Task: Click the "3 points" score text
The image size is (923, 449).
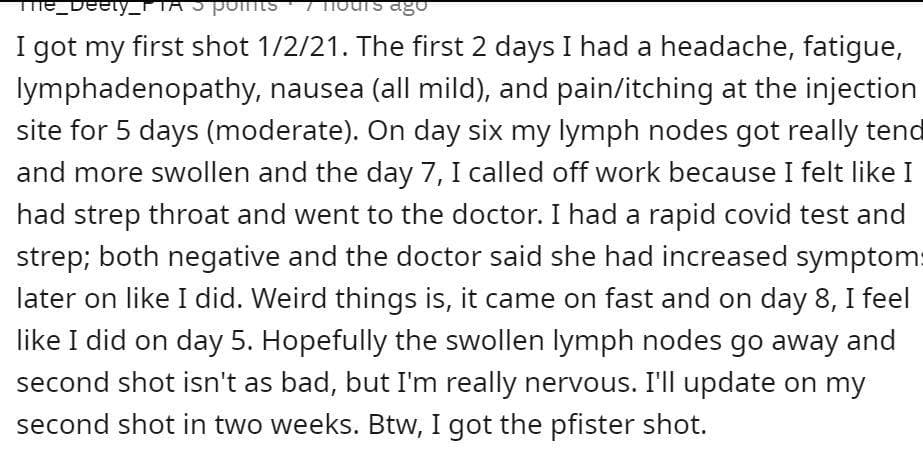Action: click(234, 5)
